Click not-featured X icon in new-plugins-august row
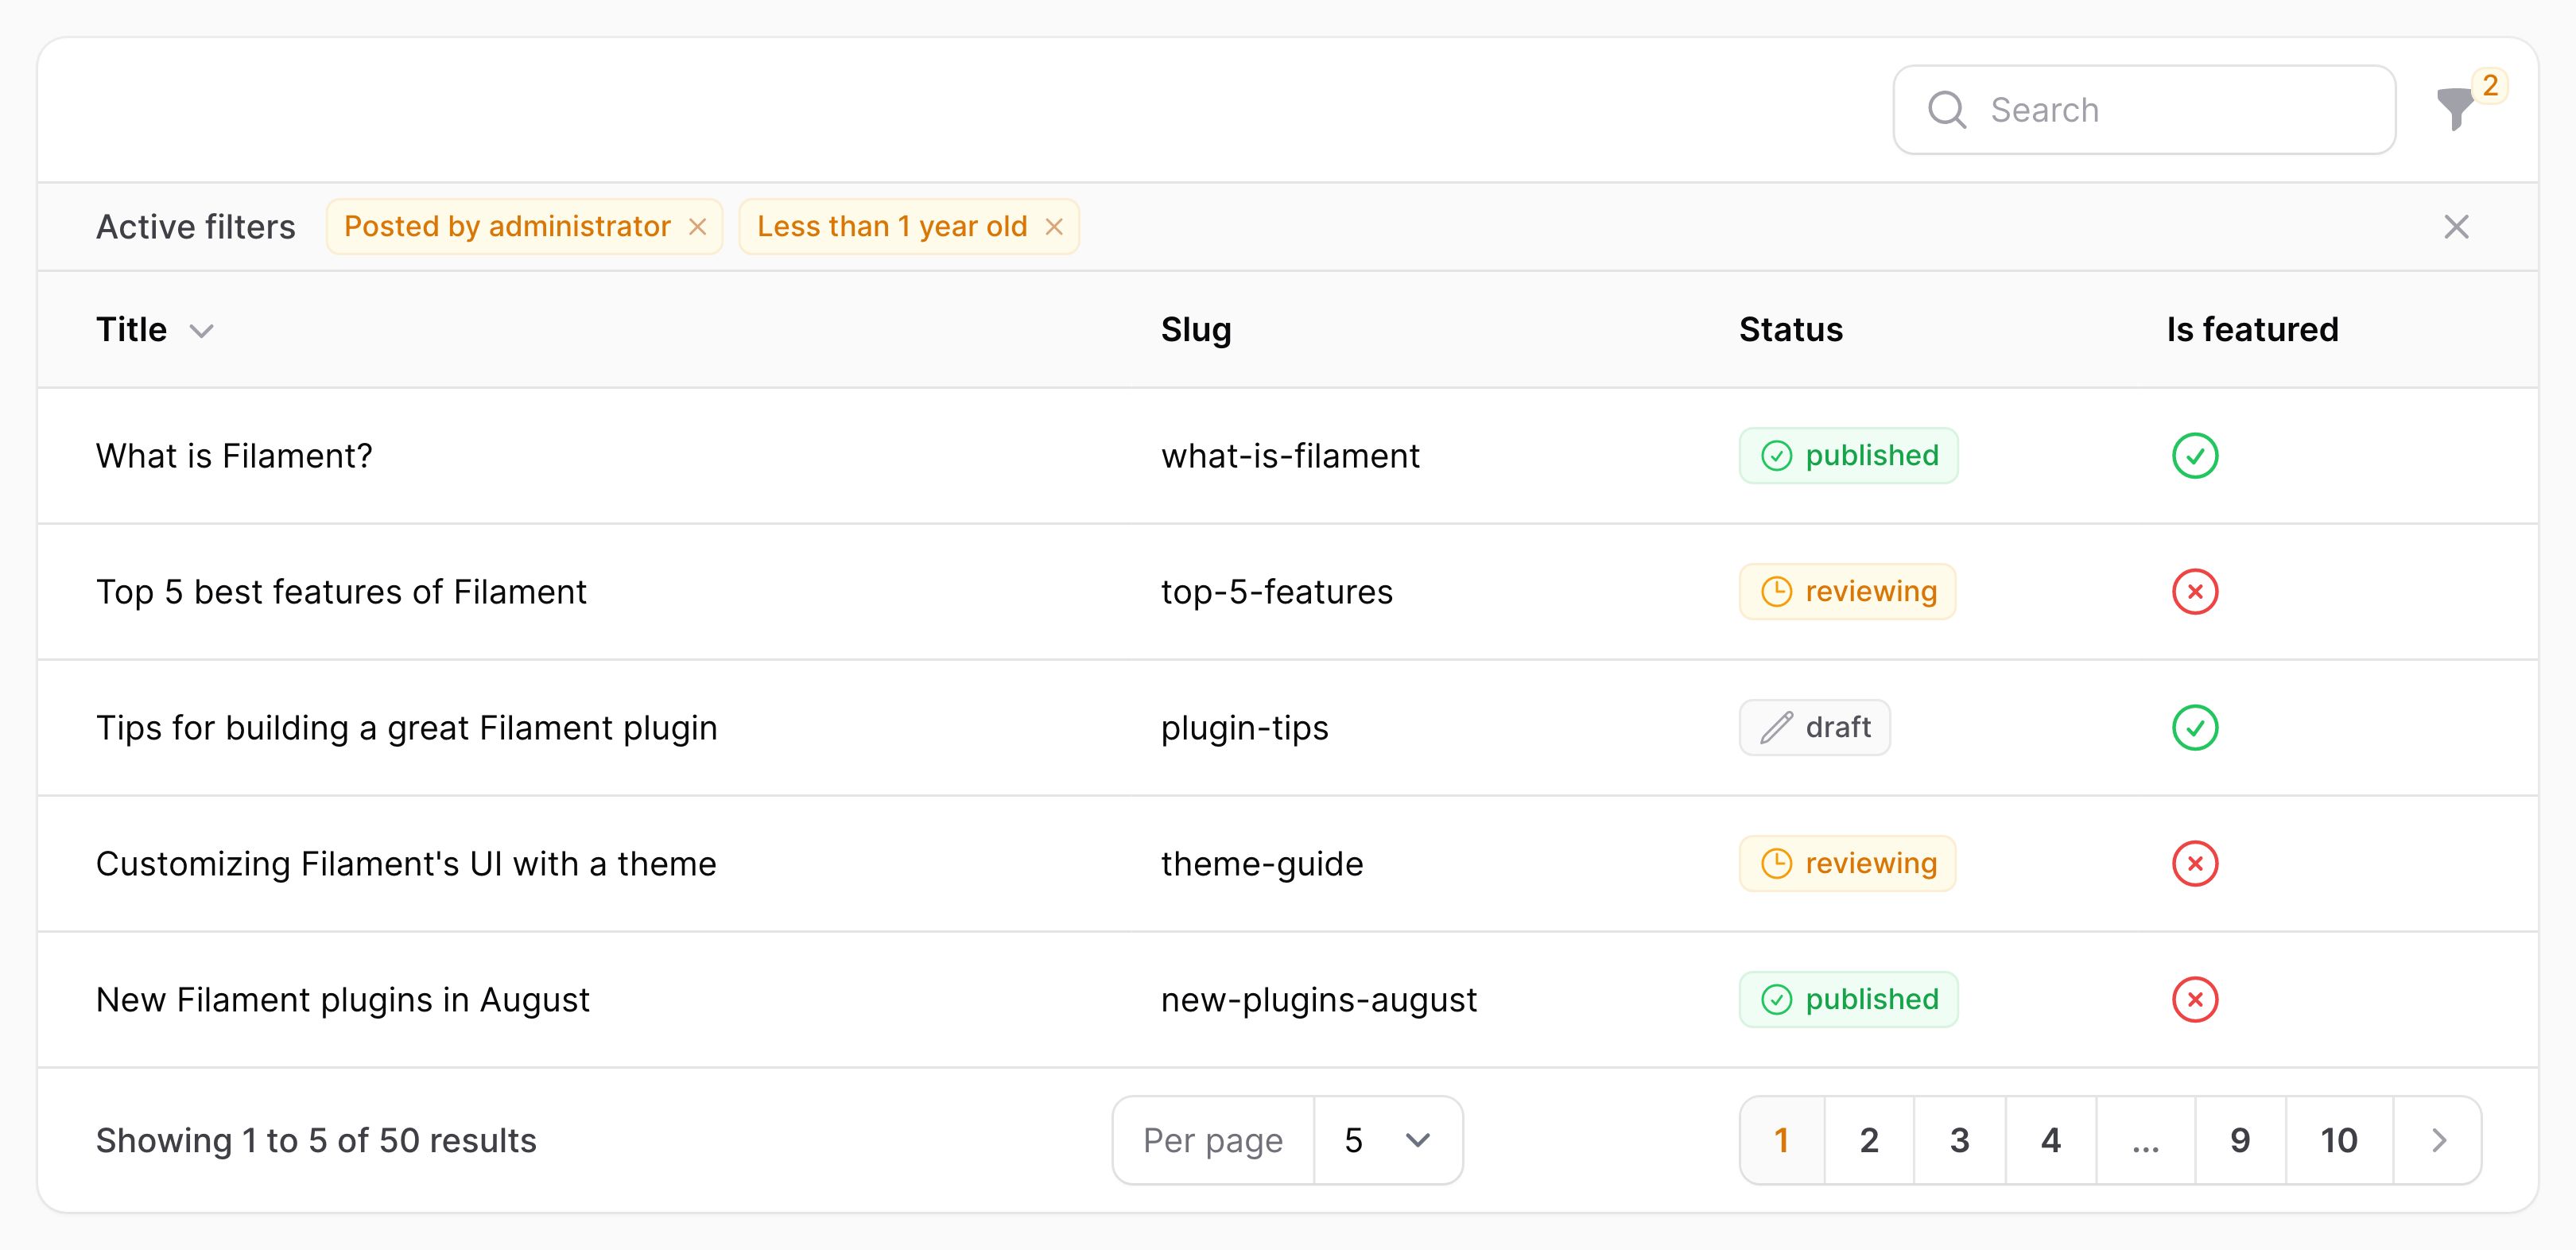The image size is (2576, 1250). [2195, 1000]
